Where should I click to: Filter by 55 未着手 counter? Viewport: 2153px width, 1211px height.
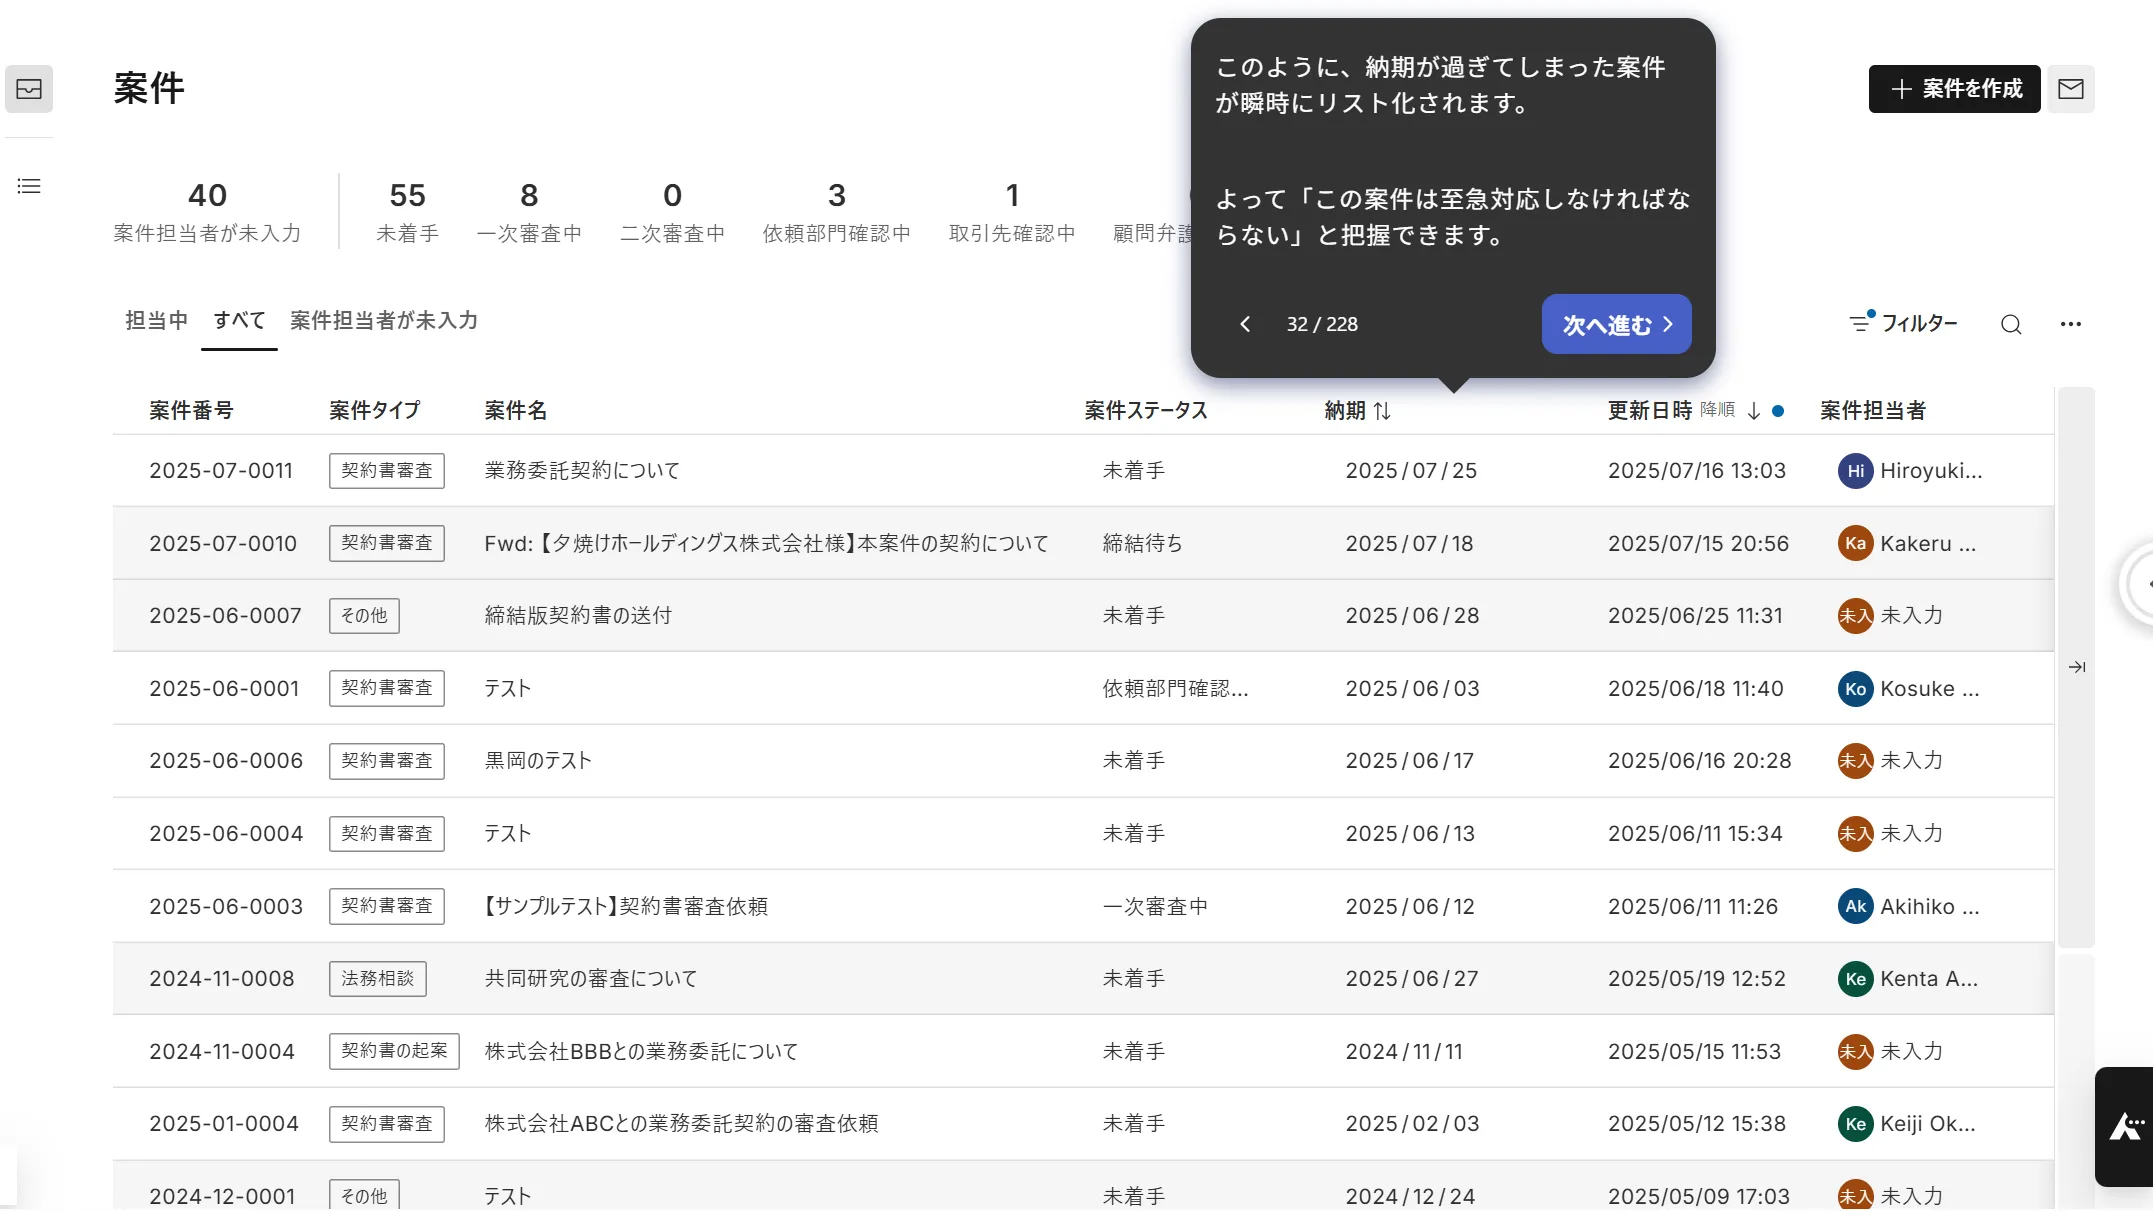point(407,211)
